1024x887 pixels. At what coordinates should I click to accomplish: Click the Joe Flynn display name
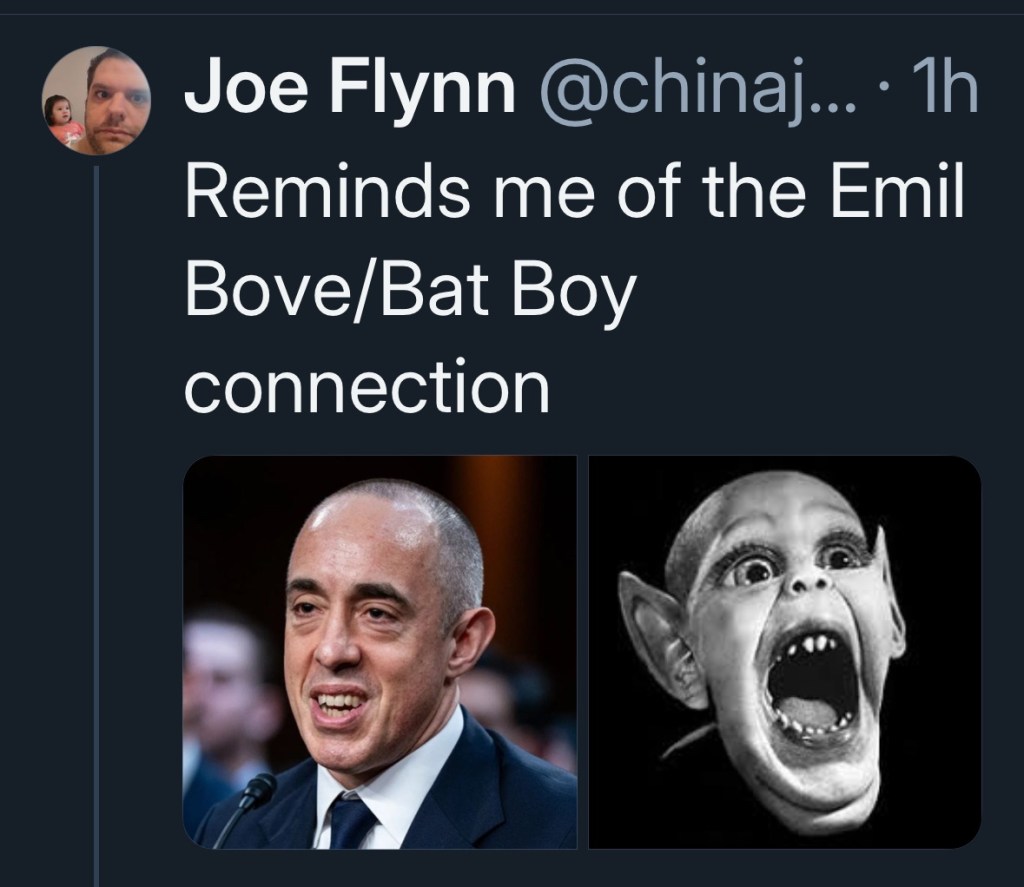(349, 93)
